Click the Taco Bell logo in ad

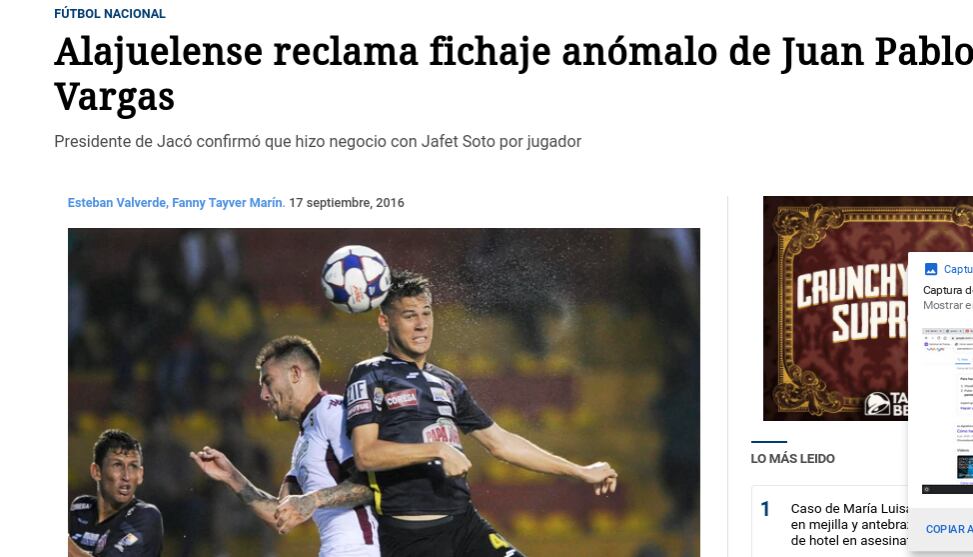[886, 403]
